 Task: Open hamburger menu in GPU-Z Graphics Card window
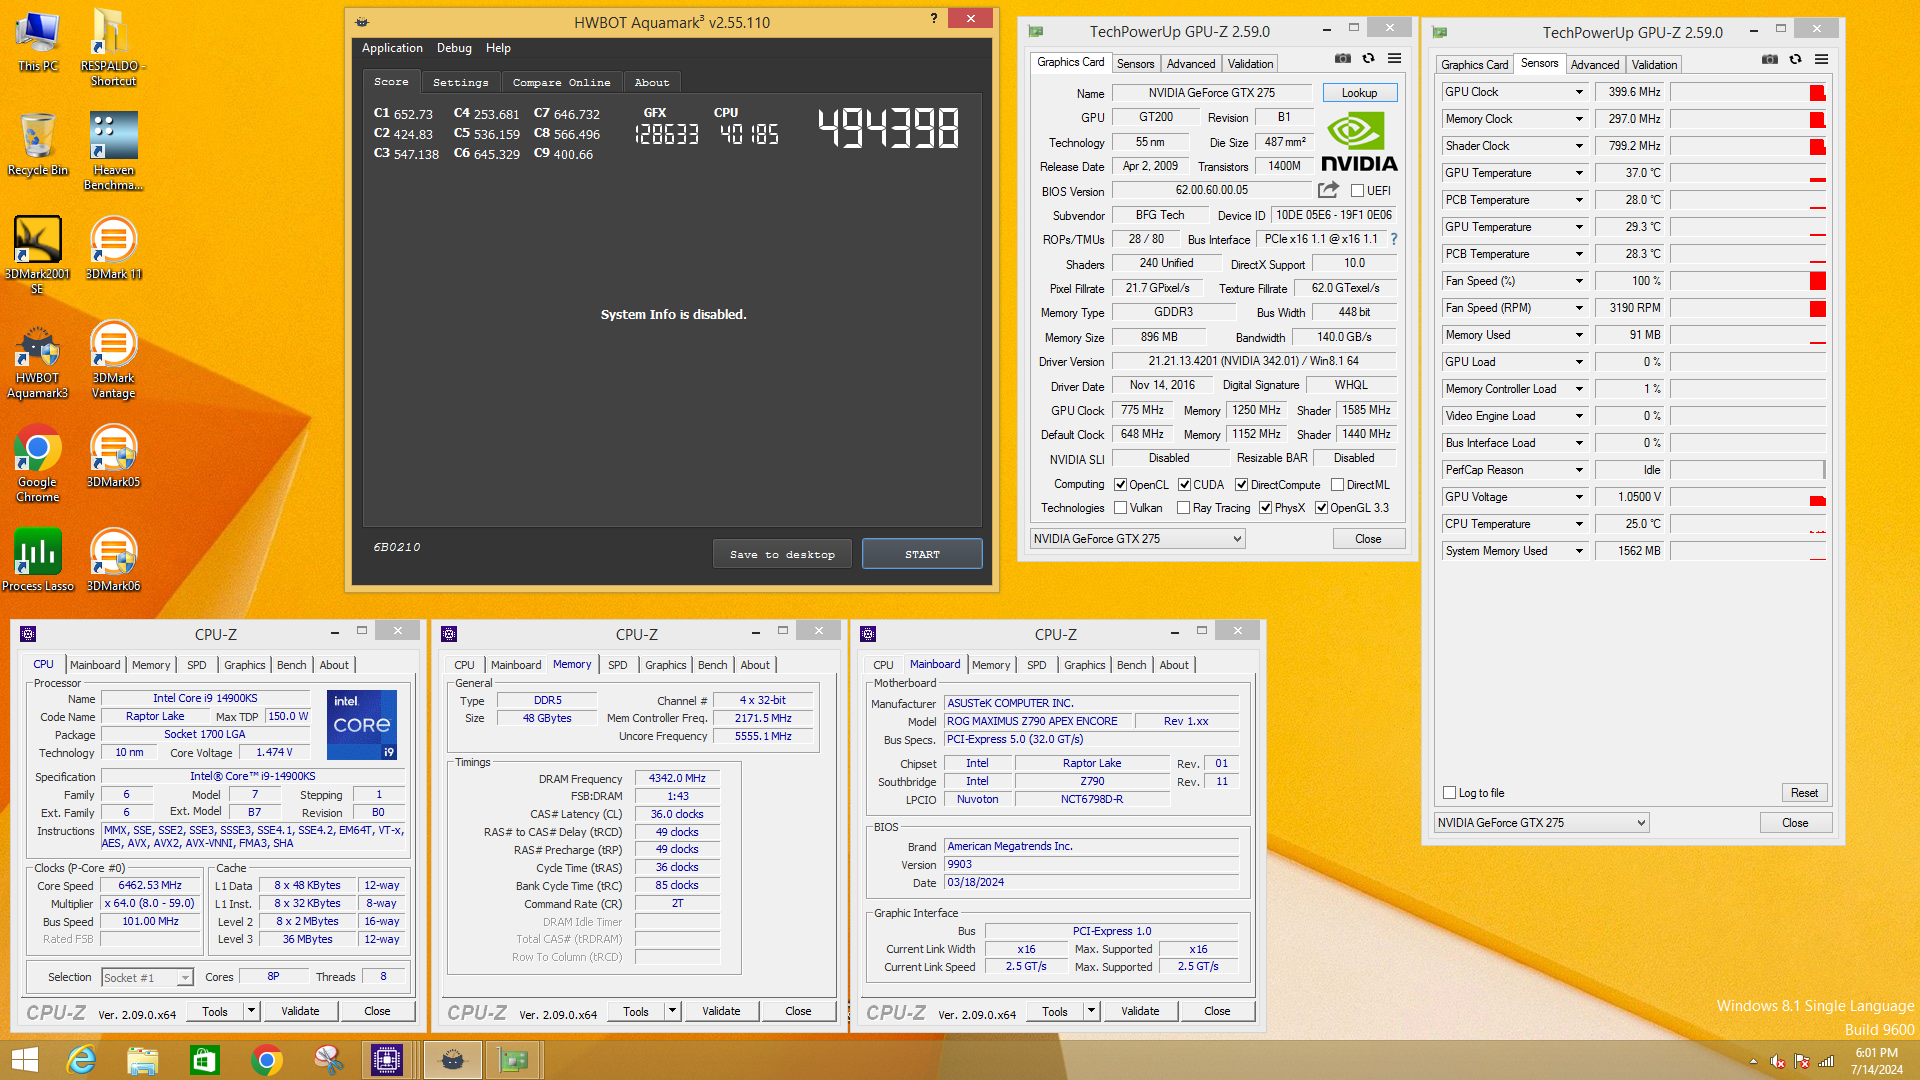tap(1394, 59)
